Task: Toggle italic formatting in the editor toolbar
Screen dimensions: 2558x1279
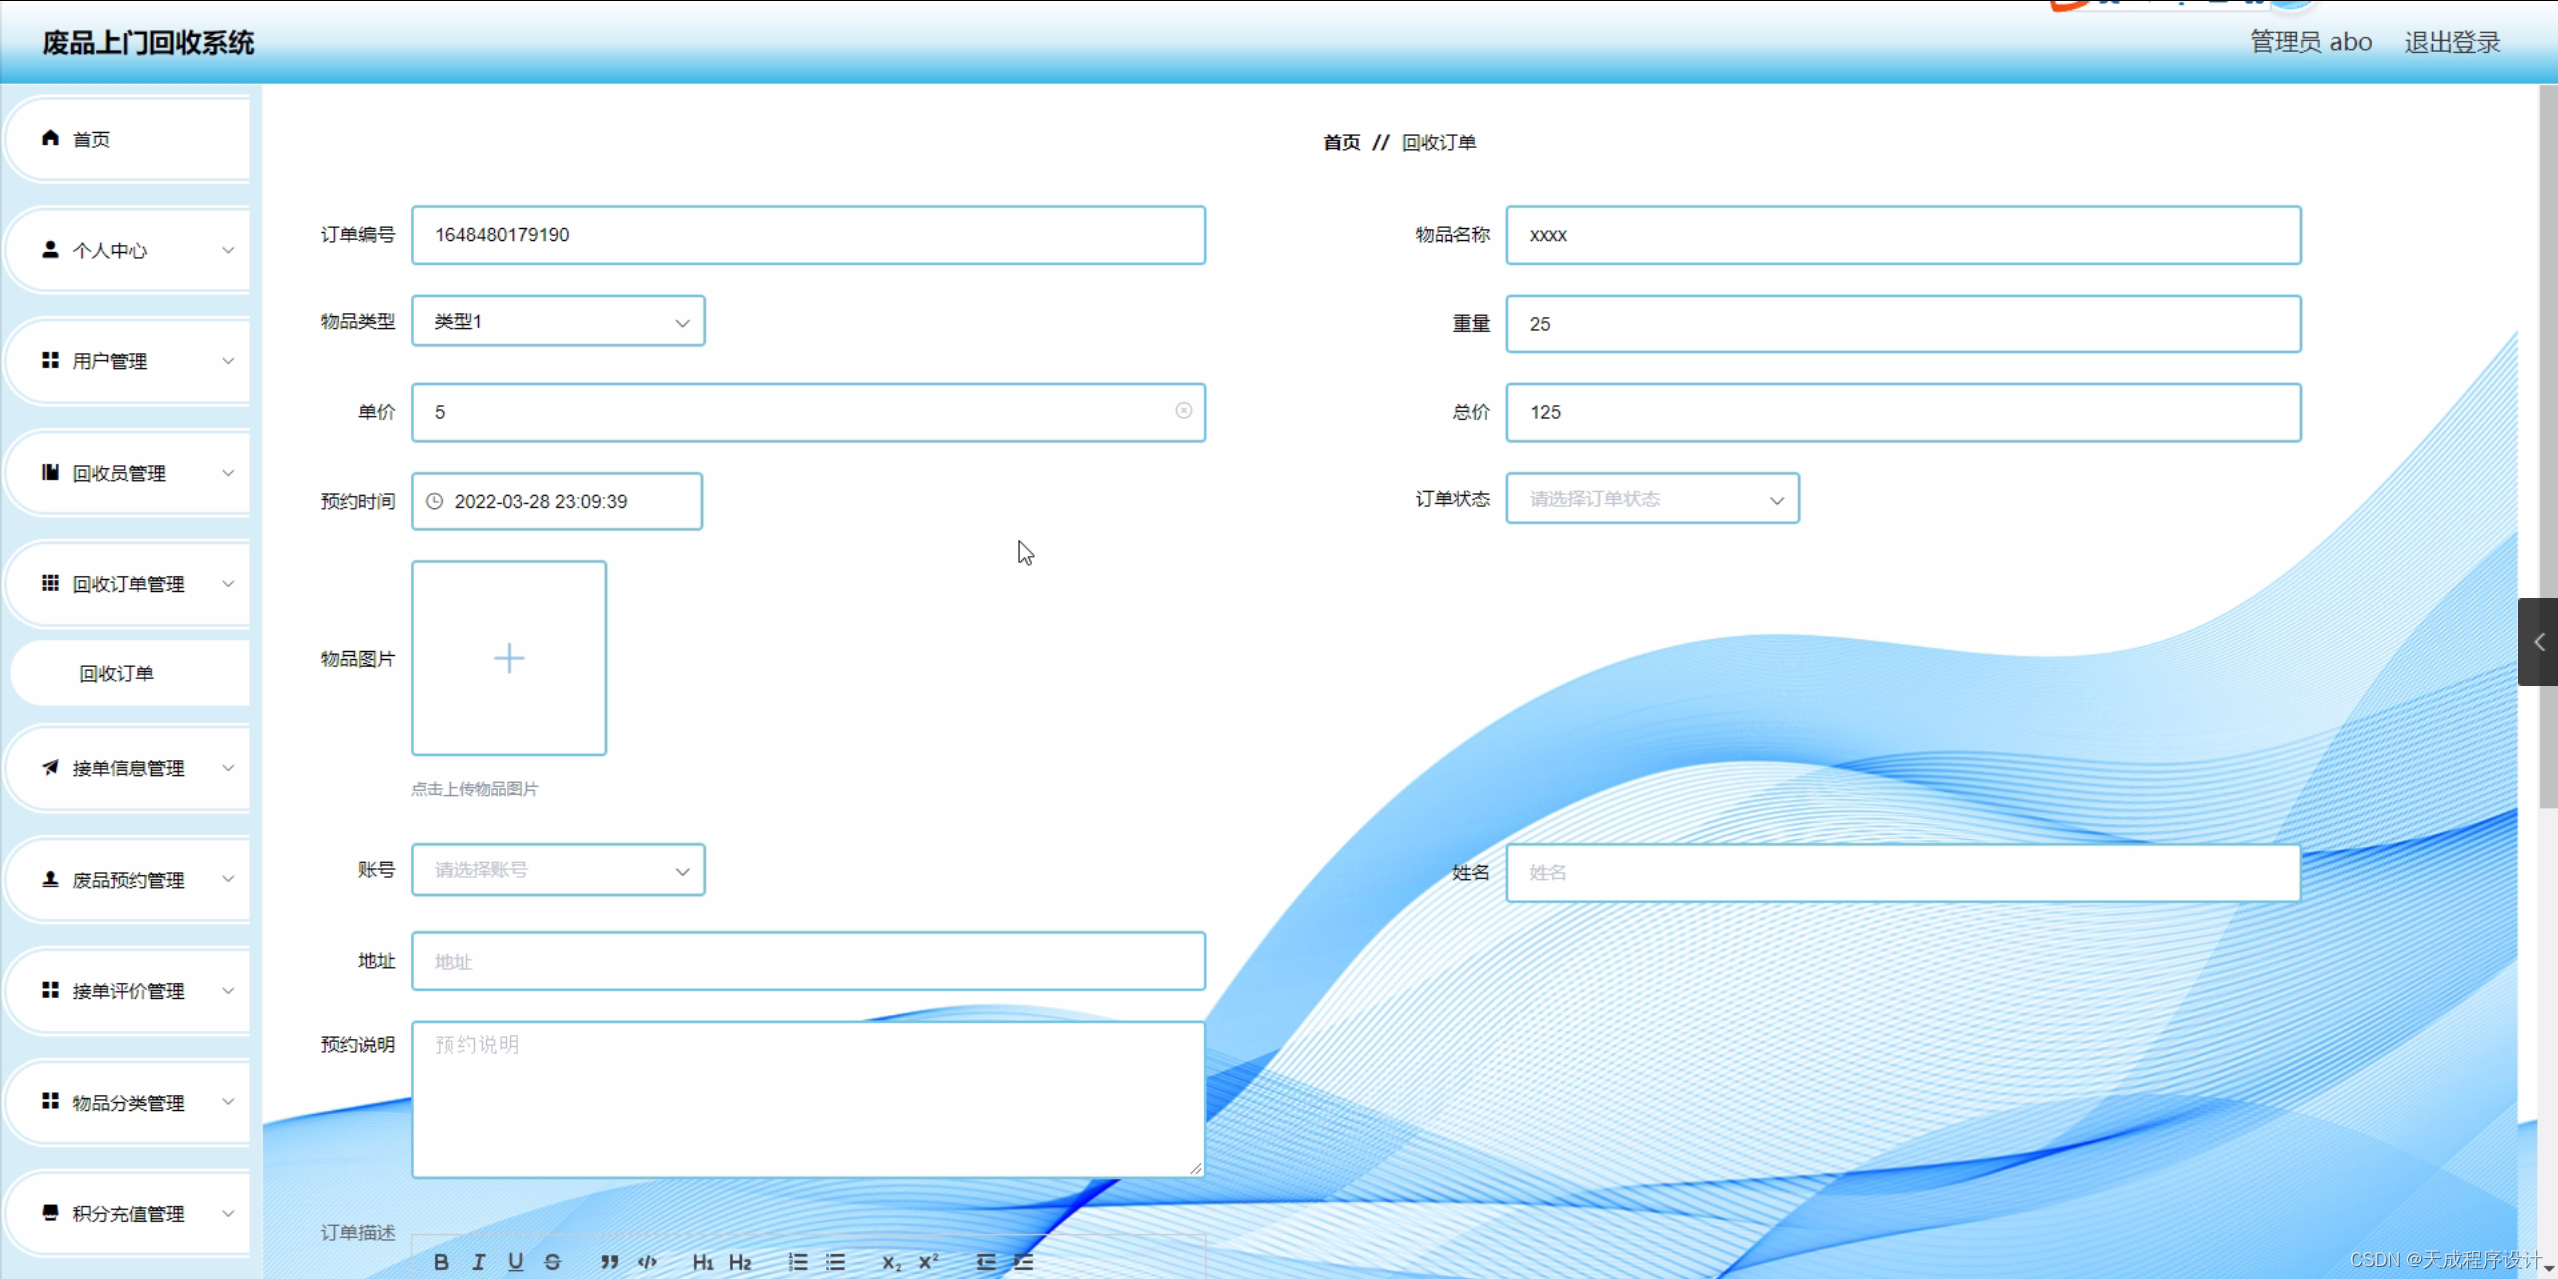Action: [479, 1262]
